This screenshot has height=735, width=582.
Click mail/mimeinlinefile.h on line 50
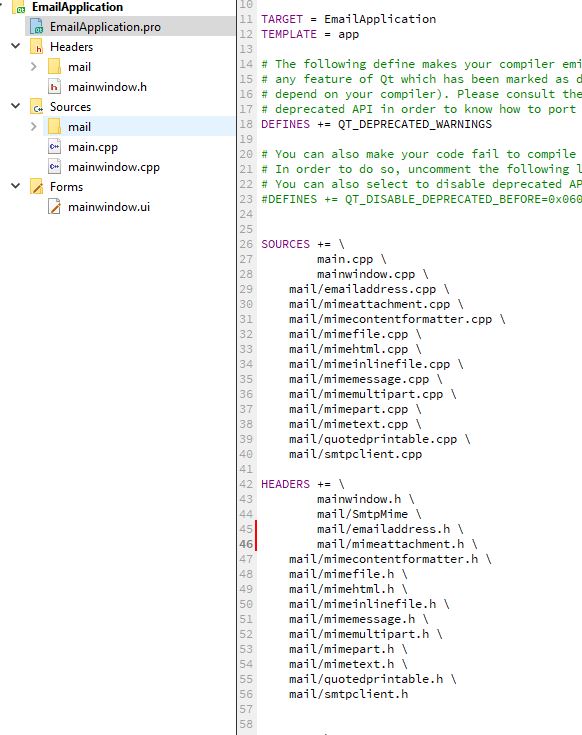[362, 604]
